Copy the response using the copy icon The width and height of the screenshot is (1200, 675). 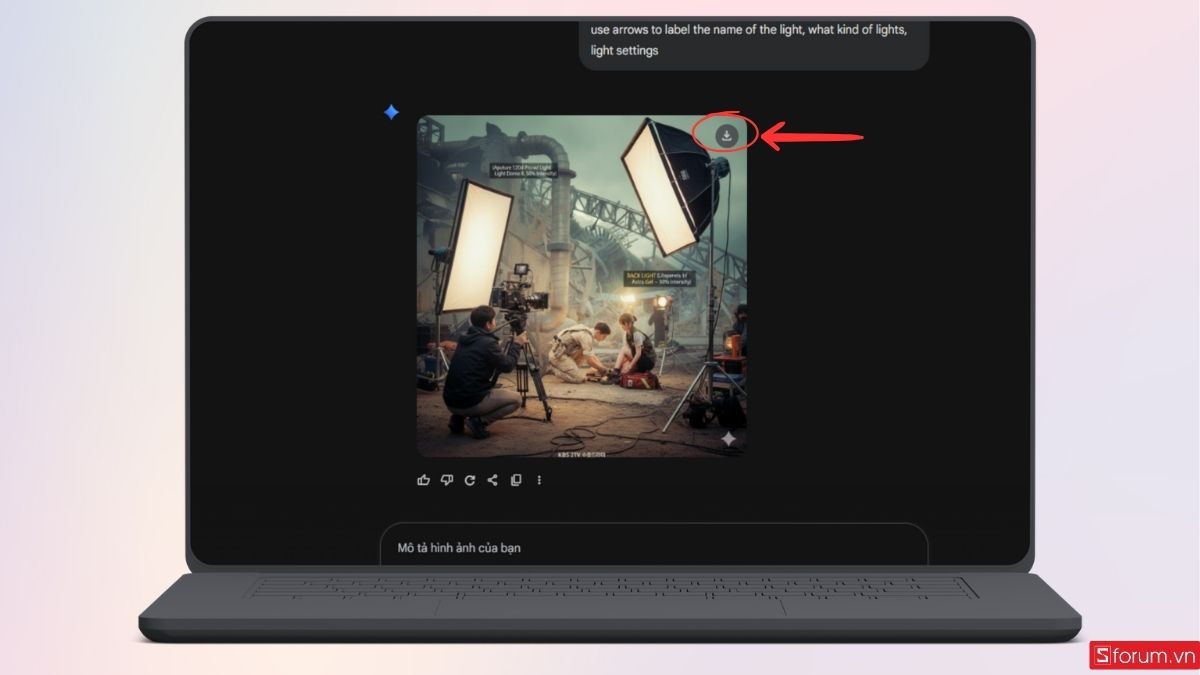point(516,480)
